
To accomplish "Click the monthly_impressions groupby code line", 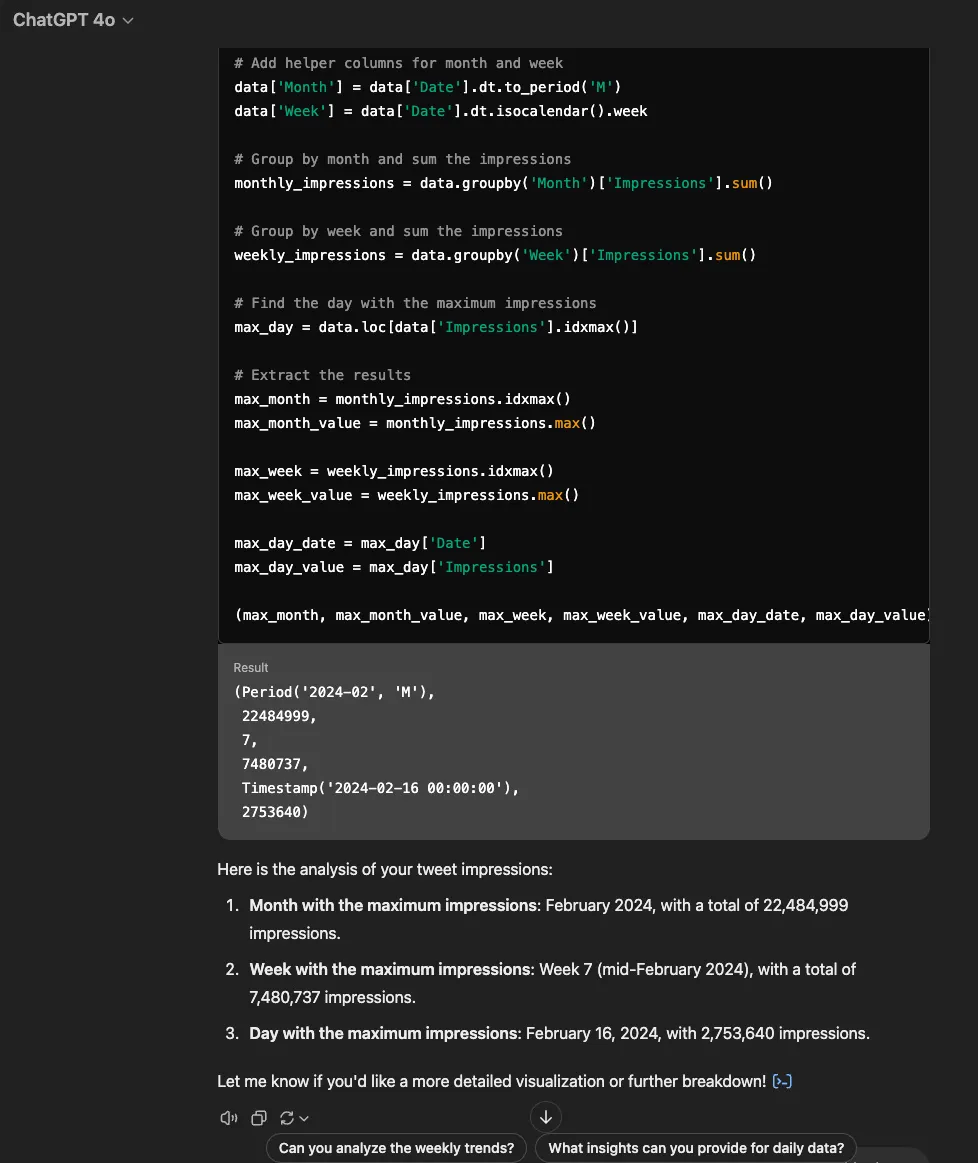I will 503,183.
